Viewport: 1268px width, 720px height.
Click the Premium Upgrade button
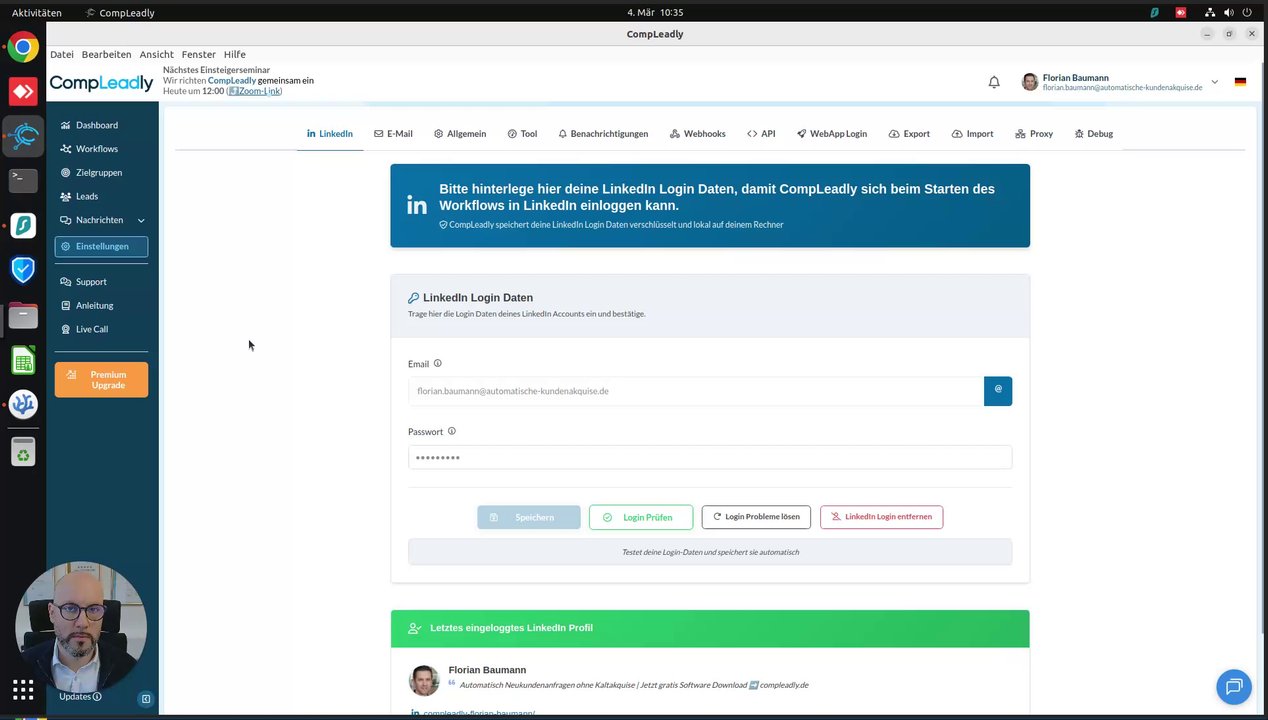101,380
